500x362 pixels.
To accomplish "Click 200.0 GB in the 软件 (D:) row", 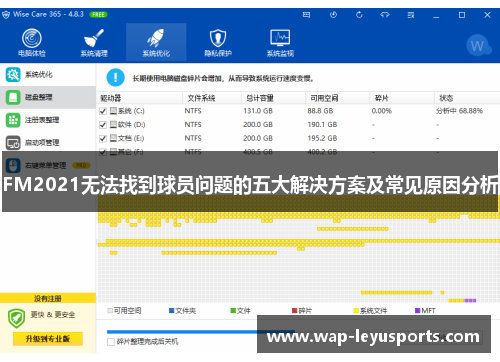I will (x=258, y=125).
